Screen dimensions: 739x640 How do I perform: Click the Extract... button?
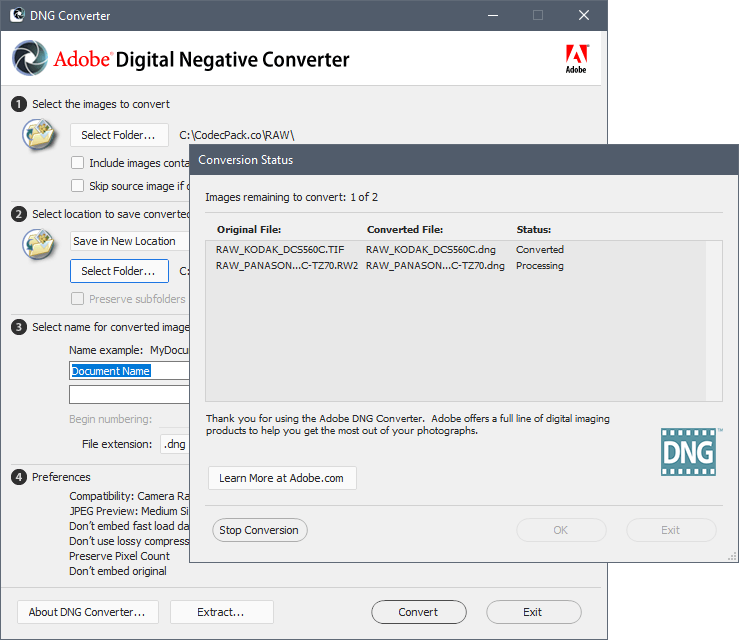coord(222,612)
